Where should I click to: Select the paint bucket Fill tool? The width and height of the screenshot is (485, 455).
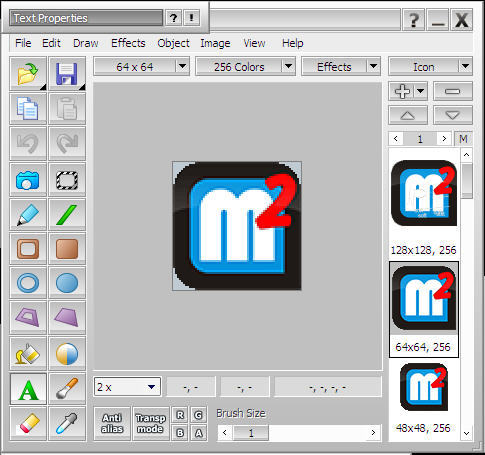coord(28,353)
